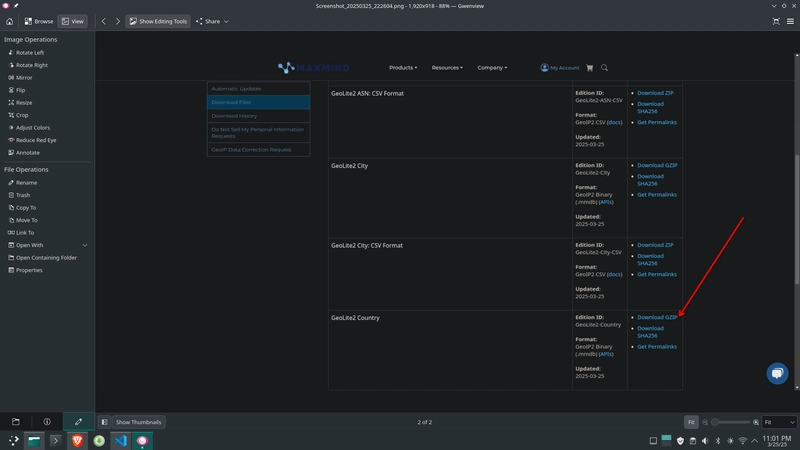Open the KDE application launcher
This screenshot has width=800, height=450.
pos(13,440)
